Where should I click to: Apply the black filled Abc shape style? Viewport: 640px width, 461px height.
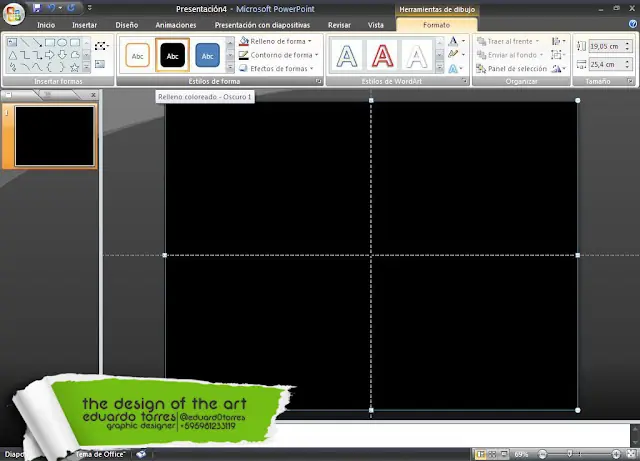pyautogui.click(x=172, y=56)
